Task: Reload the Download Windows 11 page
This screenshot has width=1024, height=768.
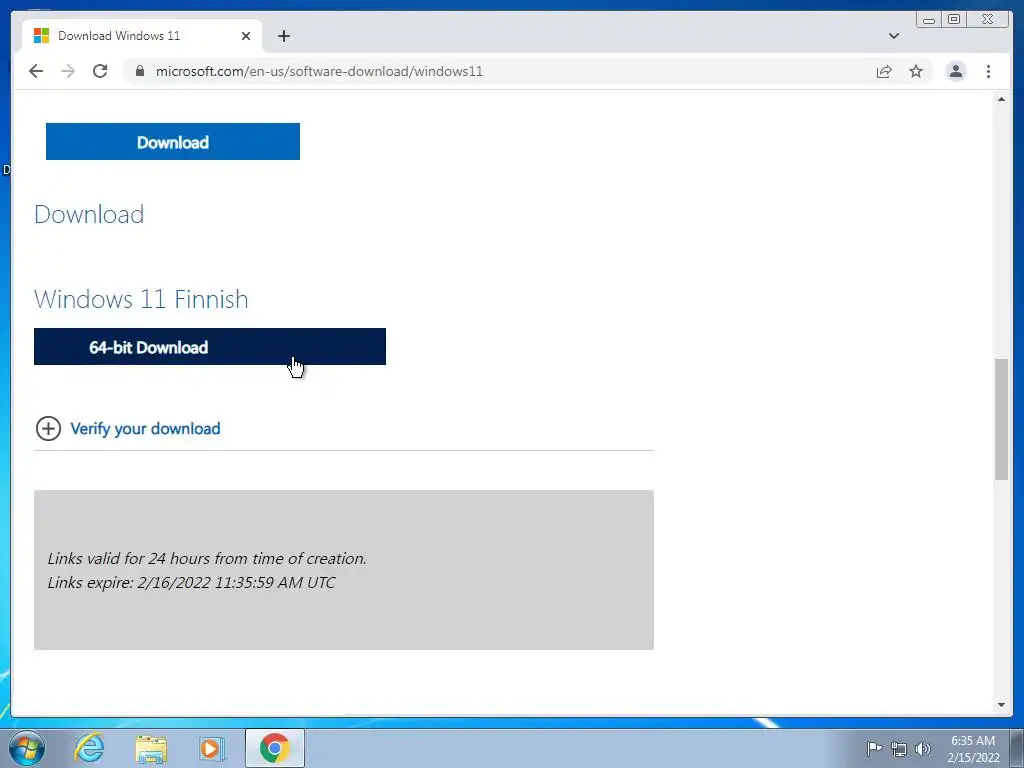Action: pyautogui.click(x=100, y=71)
